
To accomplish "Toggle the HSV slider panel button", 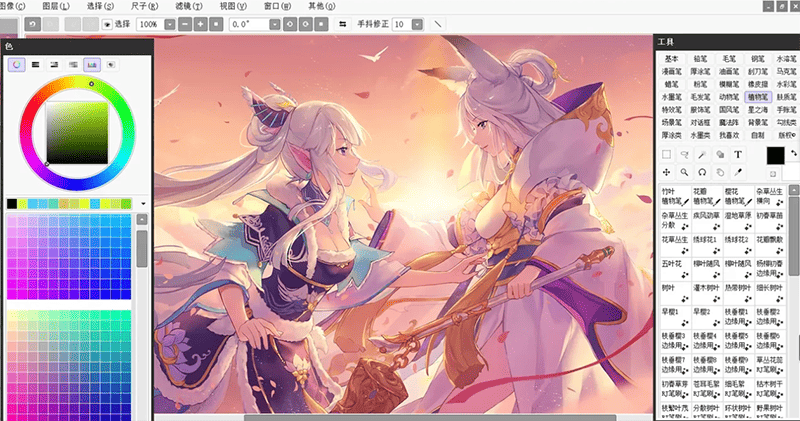I will pyautogui.click(x=55, y=65).
